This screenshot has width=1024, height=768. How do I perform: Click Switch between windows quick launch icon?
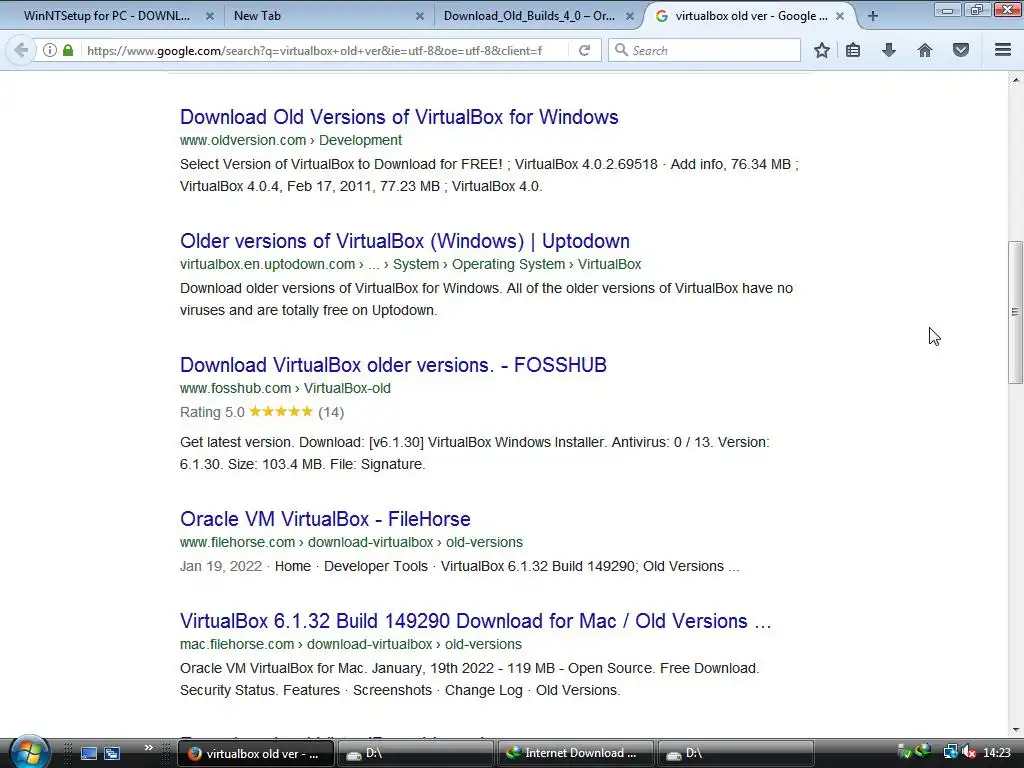[112, 754]
